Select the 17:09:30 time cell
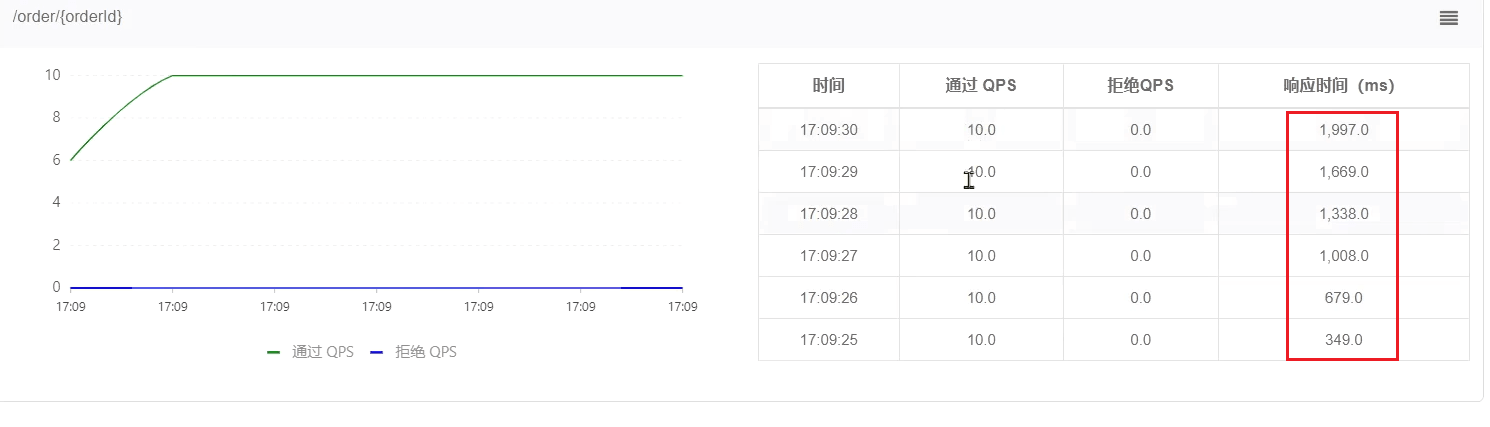 coord(828,130)
